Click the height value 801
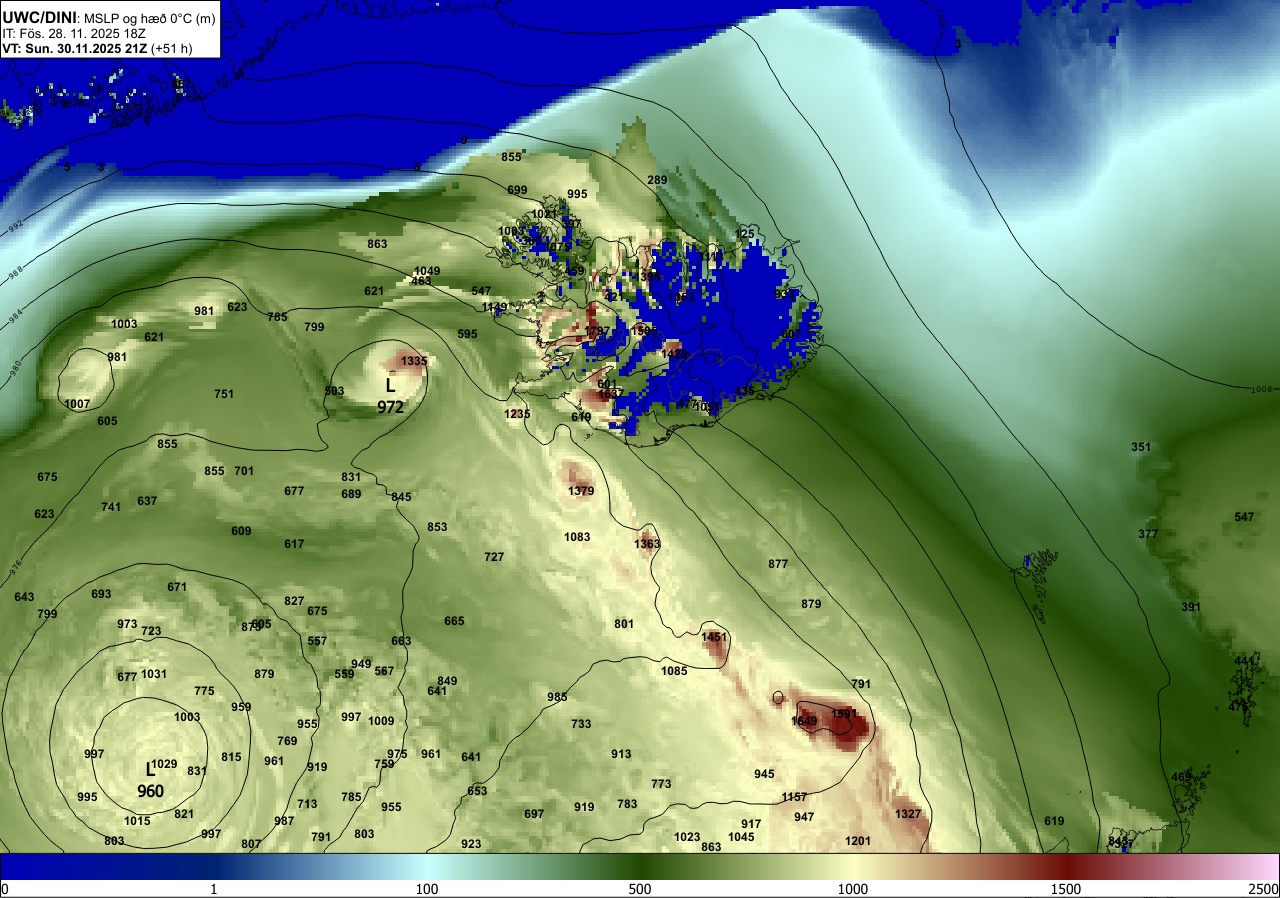This screenshot has height=898, width=1280. 624,624
